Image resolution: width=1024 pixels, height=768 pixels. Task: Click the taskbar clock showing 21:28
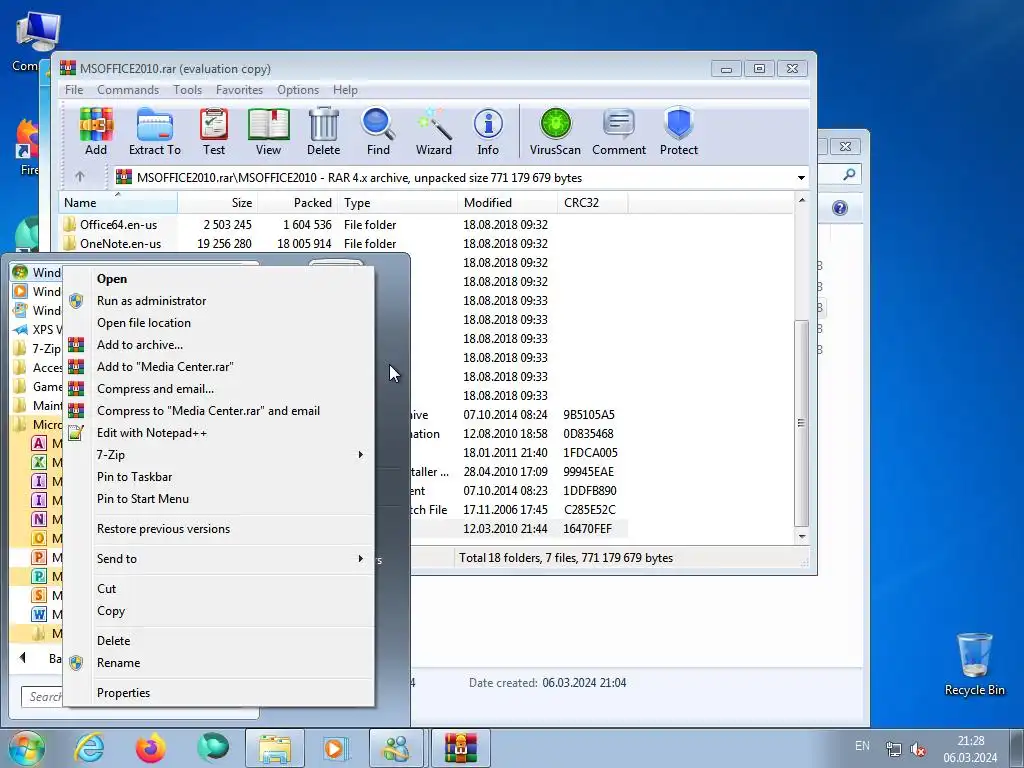click(970, 749)
